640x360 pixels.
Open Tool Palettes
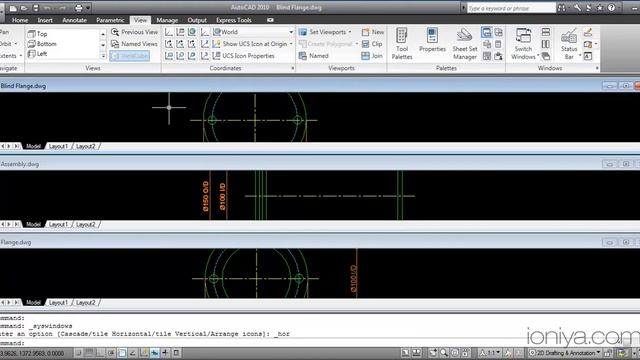pos(402,44)
